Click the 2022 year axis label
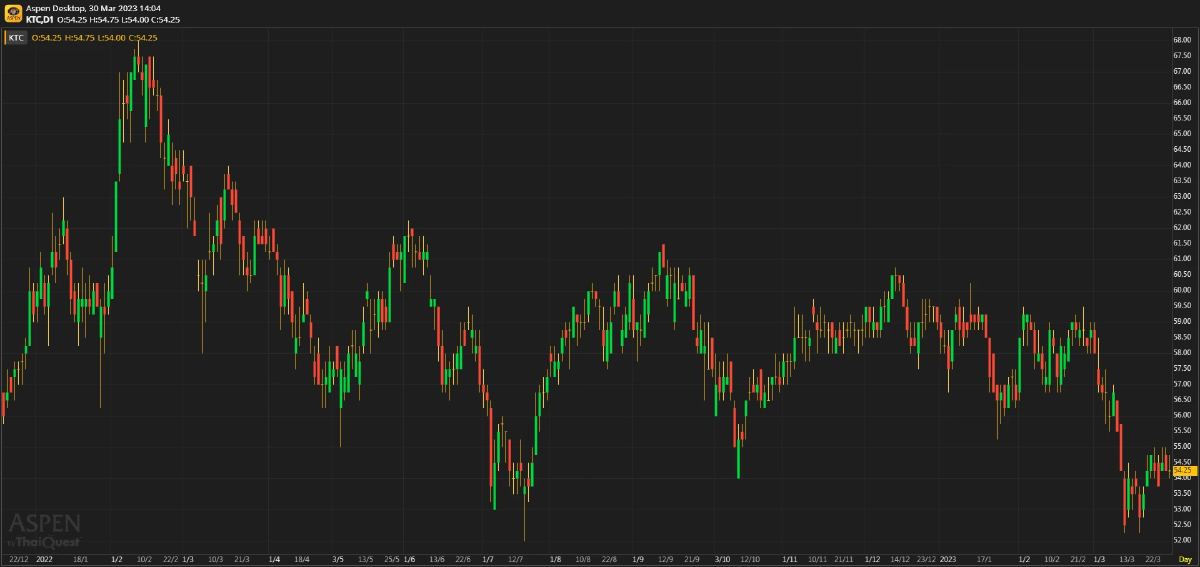Screen dimensions: 1200x567 (43, 560)
